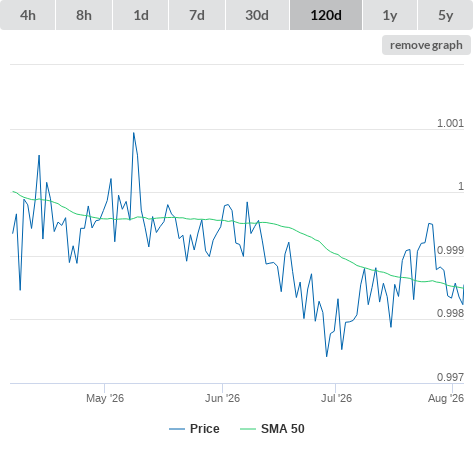Screen dimensions: 474x455
Task: Click the 1.001 y-axis label
Action: (450, 123)
